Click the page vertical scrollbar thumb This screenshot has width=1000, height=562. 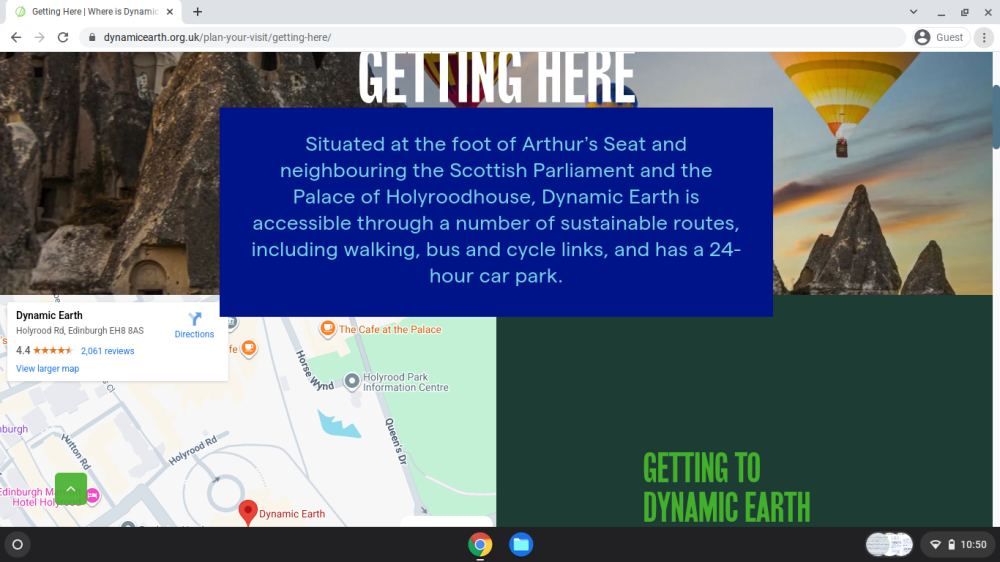click(x=996, y=117)
